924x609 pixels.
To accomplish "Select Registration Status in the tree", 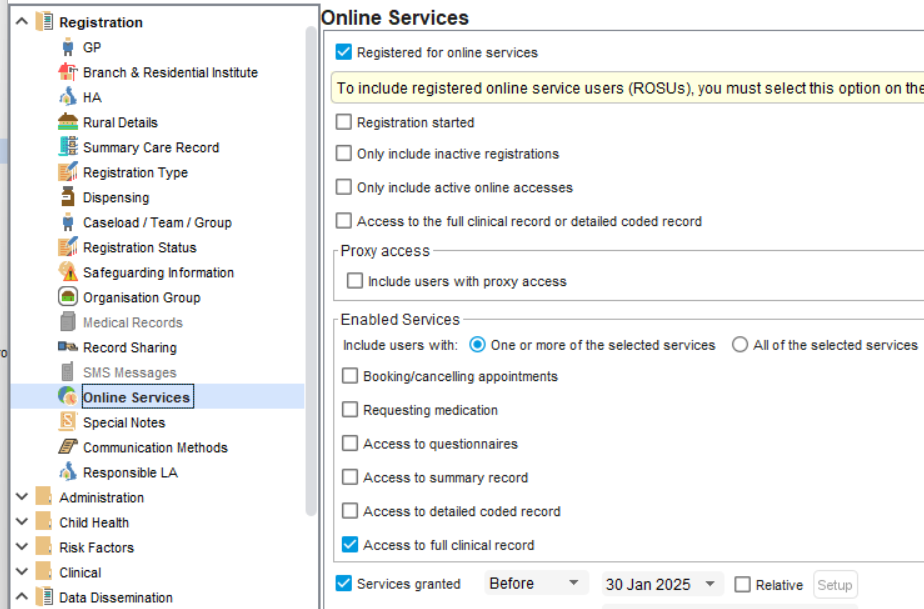I will (139, 247).
